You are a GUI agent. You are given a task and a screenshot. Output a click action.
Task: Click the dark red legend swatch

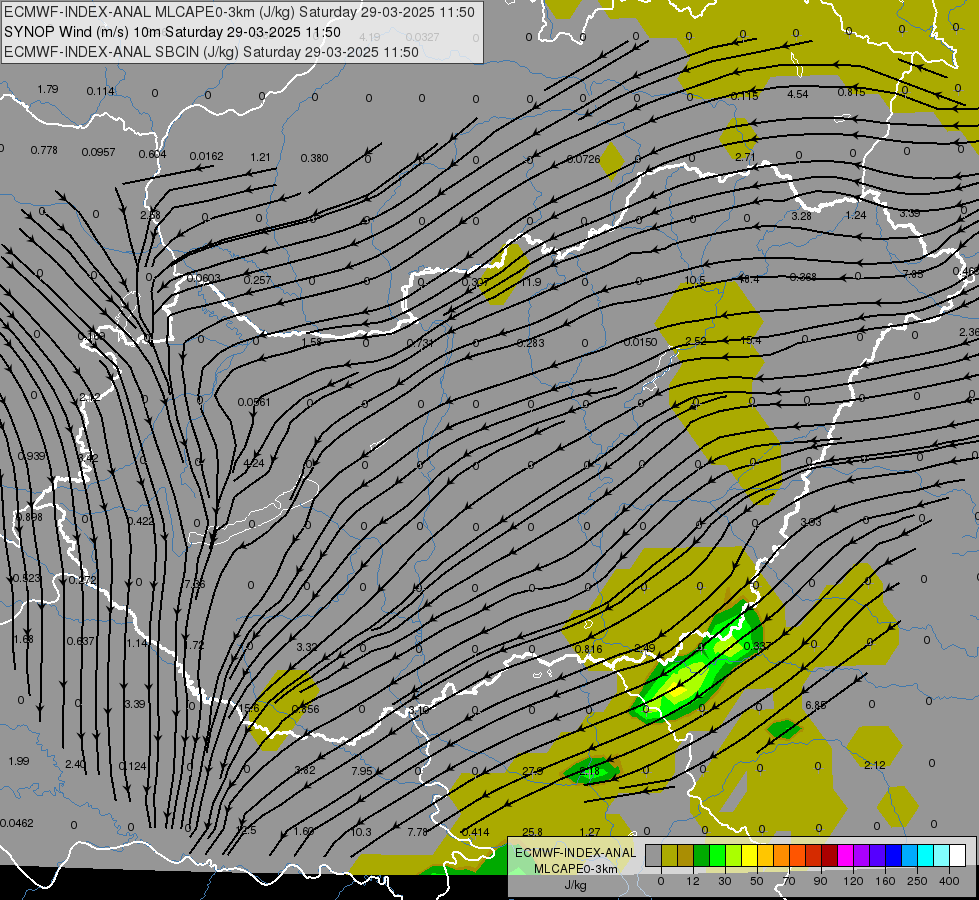coord(830,855)
